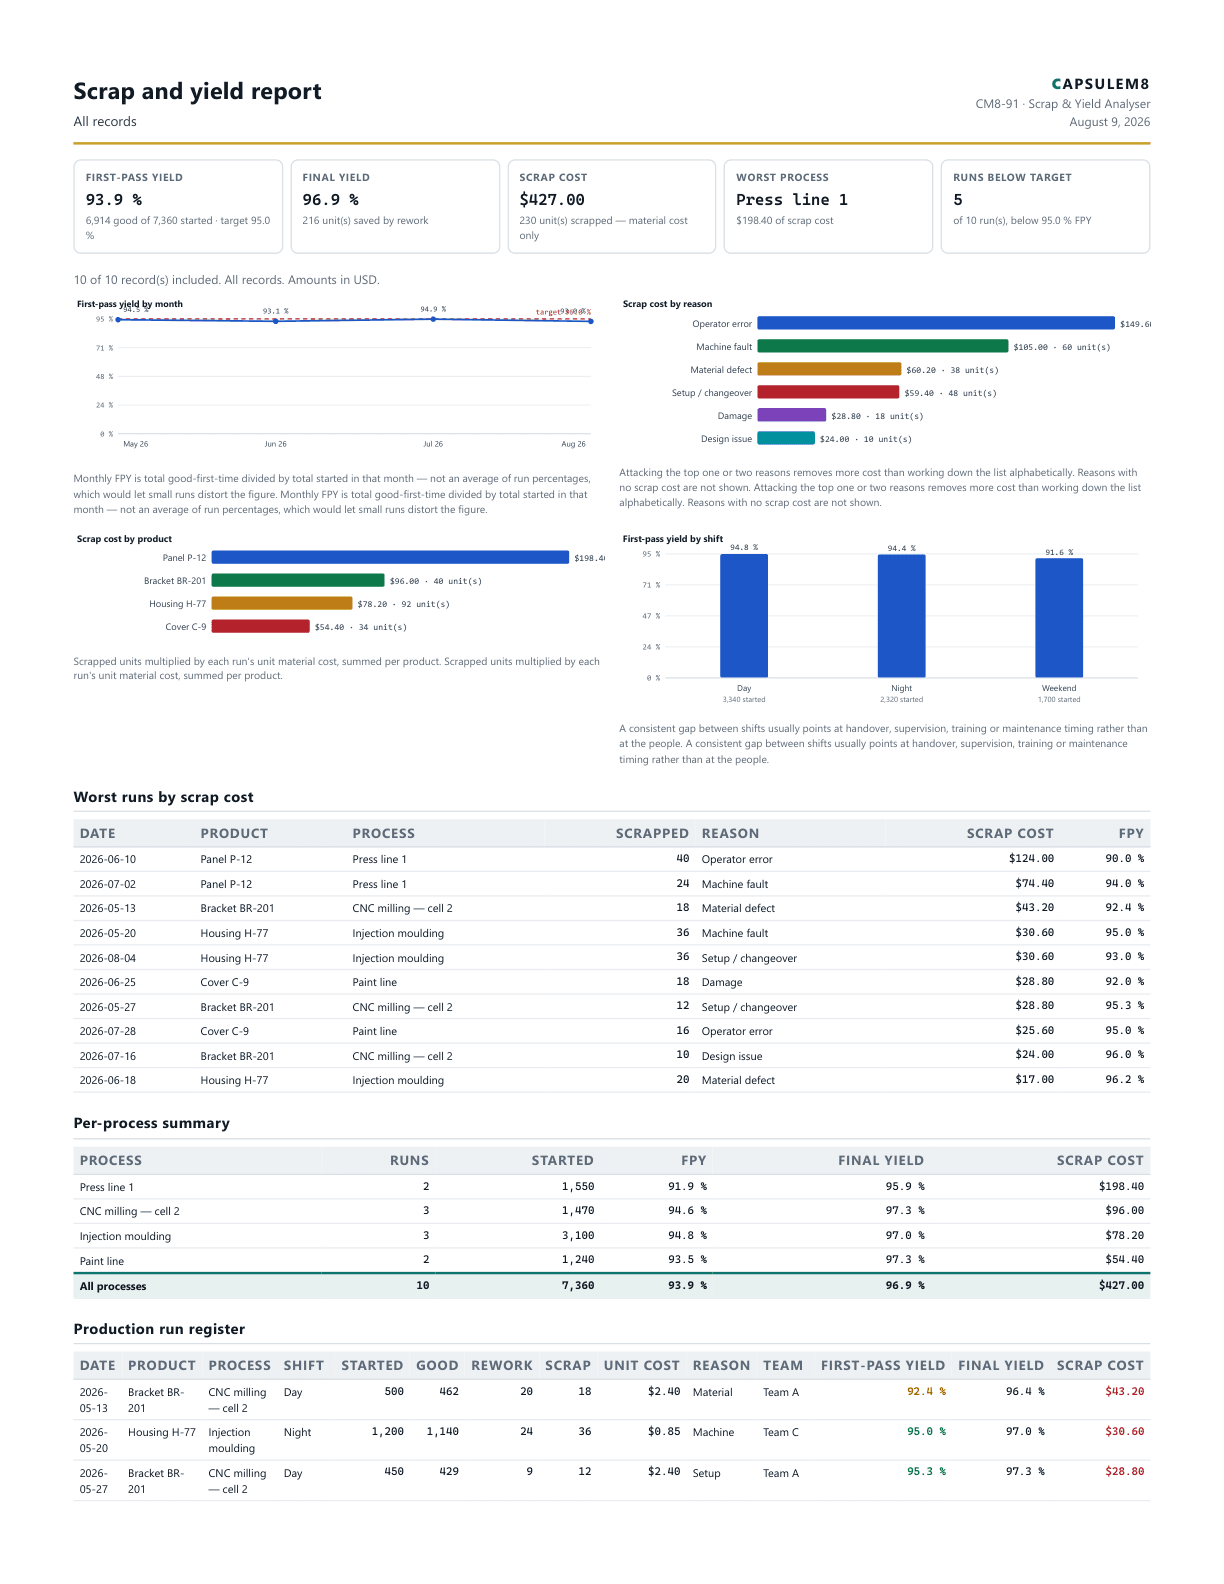The image size is (1224, 1584).
Task: Click the 'Per-process summary' heading
Action: click(151, 1123)
